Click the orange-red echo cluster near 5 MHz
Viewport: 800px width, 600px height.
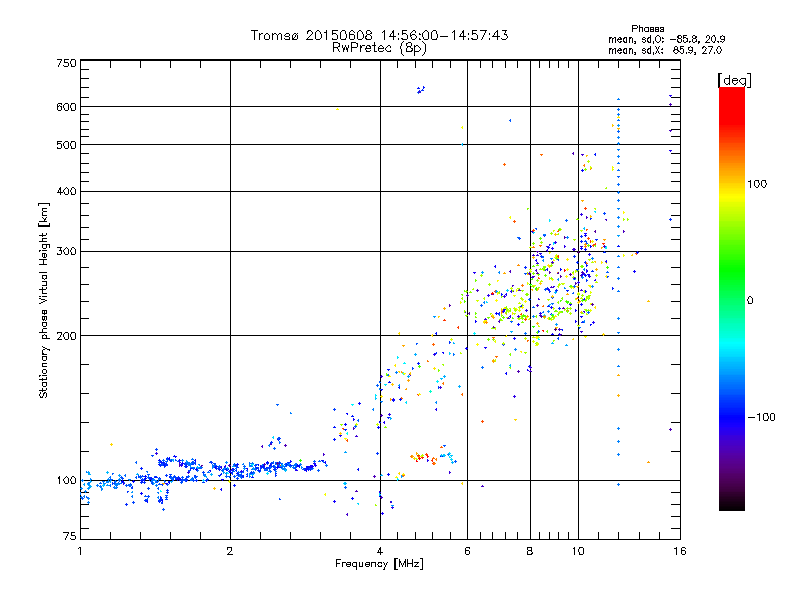pos(423,457)
